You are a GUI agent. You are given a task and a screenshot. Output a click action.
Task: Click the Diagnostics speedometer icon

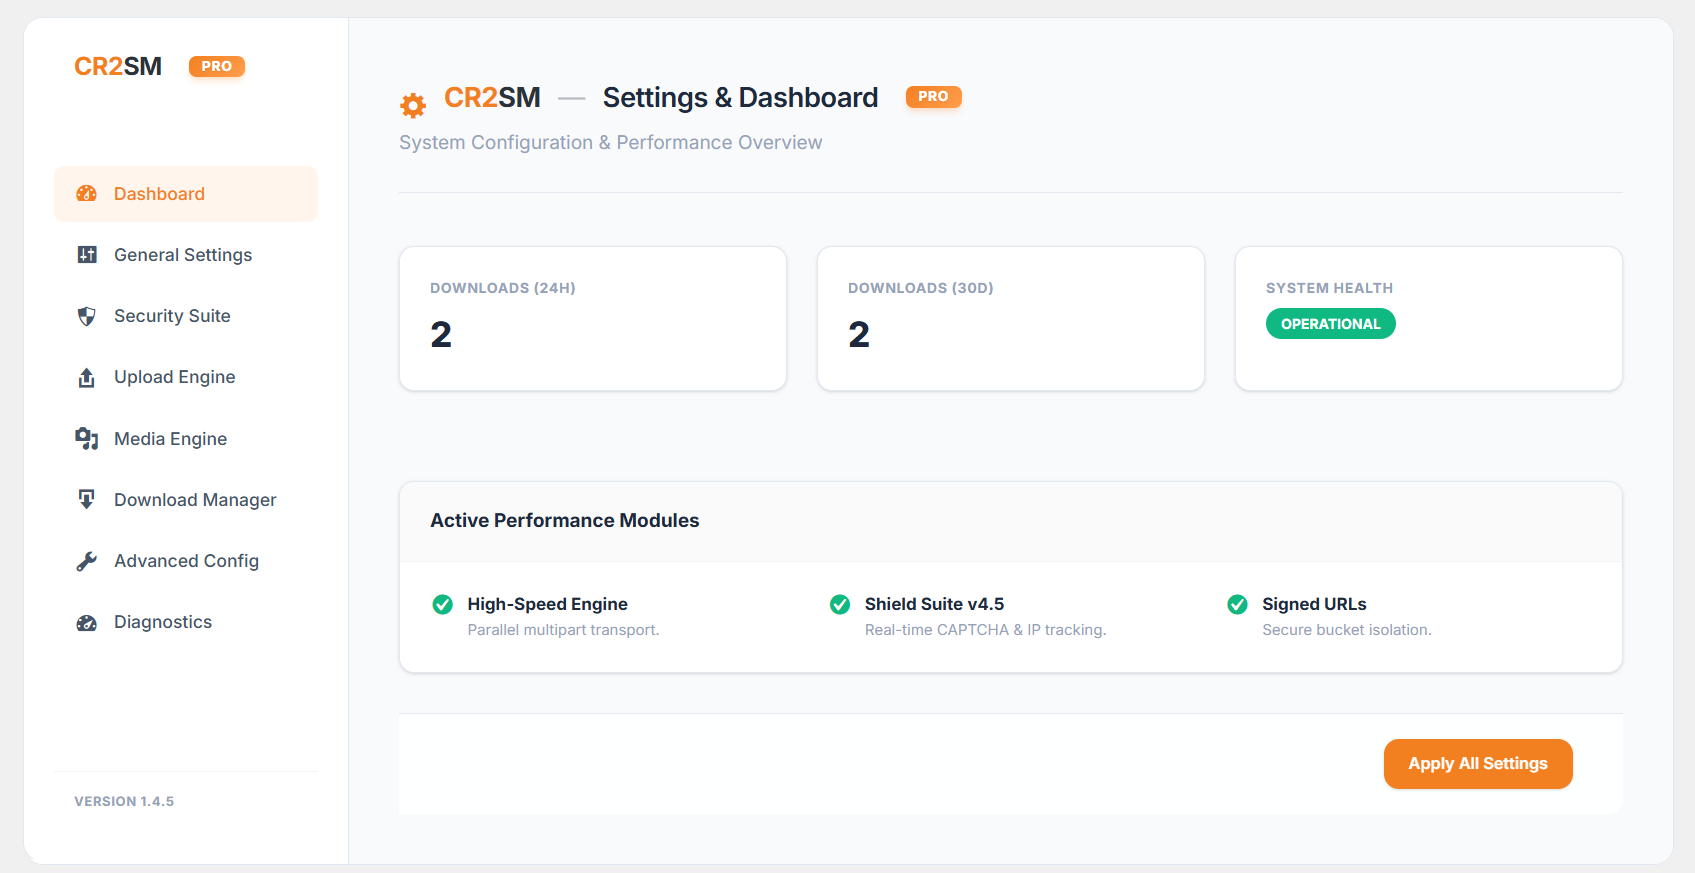tap(87, 623)
